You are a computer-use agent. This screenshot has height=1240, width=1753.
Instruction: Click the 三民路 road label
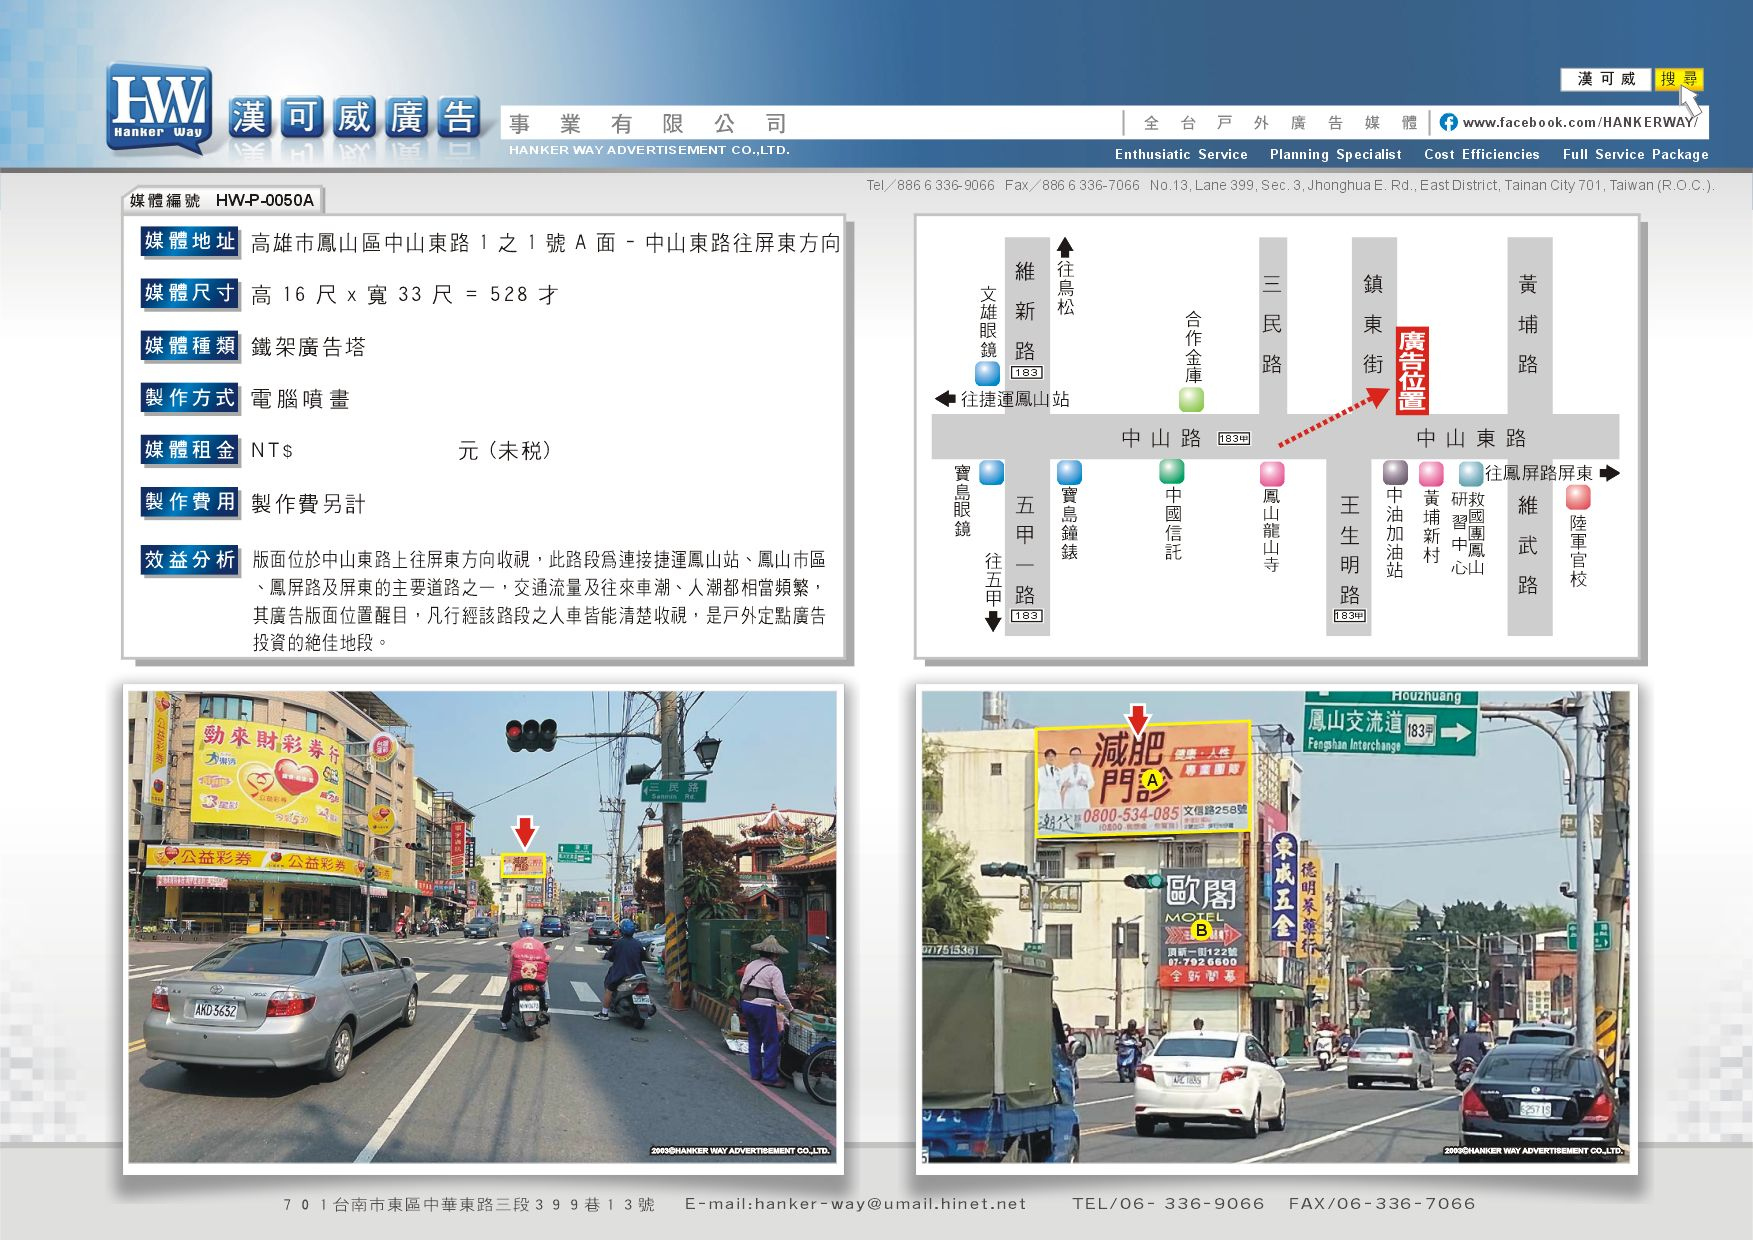[1271, 324]
